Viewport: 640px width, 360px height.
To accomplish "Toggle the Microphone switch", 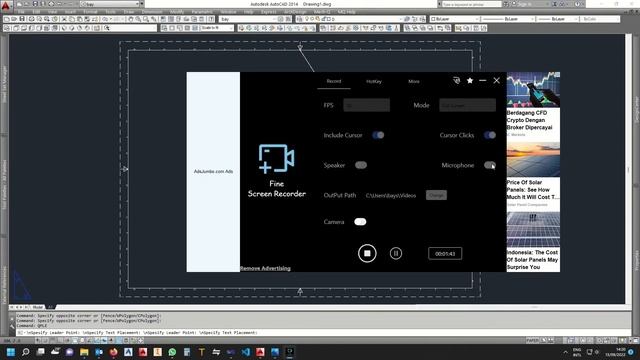I will tap(490, 165).
